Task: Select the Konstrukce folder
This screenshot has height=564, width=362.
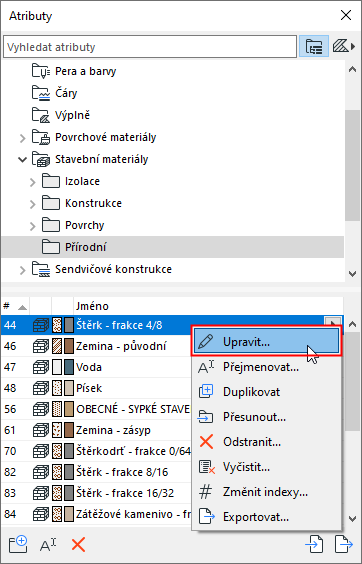Action: coord(93,203)
